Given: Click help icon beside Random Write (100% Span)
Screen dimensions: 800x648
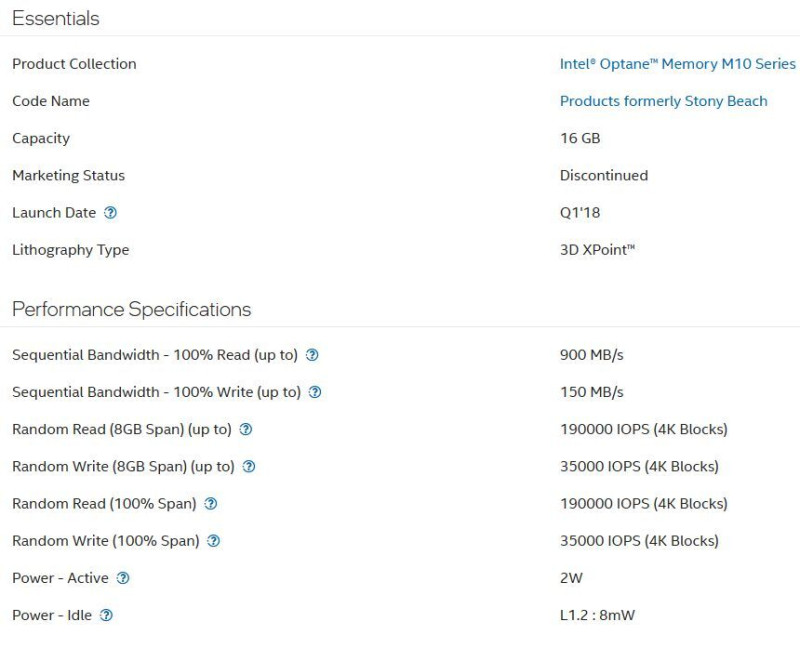Looking at the screenshot, I should click(x=213, y=541).
